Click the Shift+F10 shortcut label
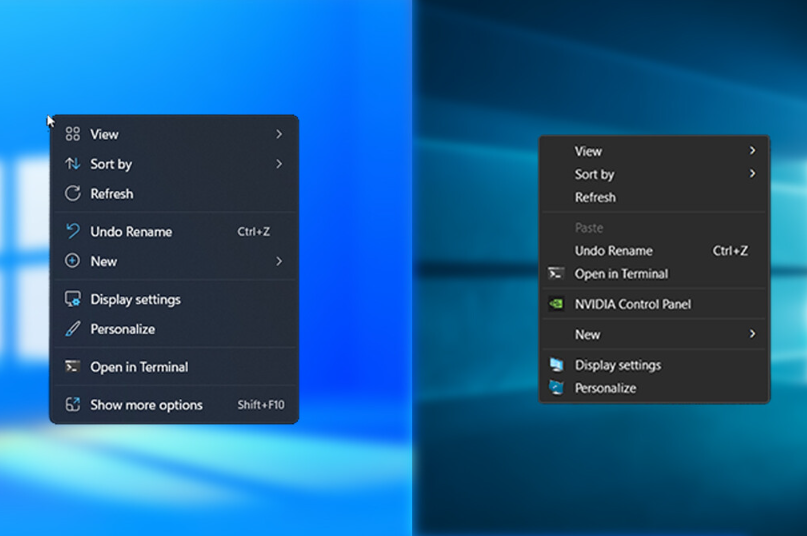The image size is (807, 536). [x=260, y=405]
